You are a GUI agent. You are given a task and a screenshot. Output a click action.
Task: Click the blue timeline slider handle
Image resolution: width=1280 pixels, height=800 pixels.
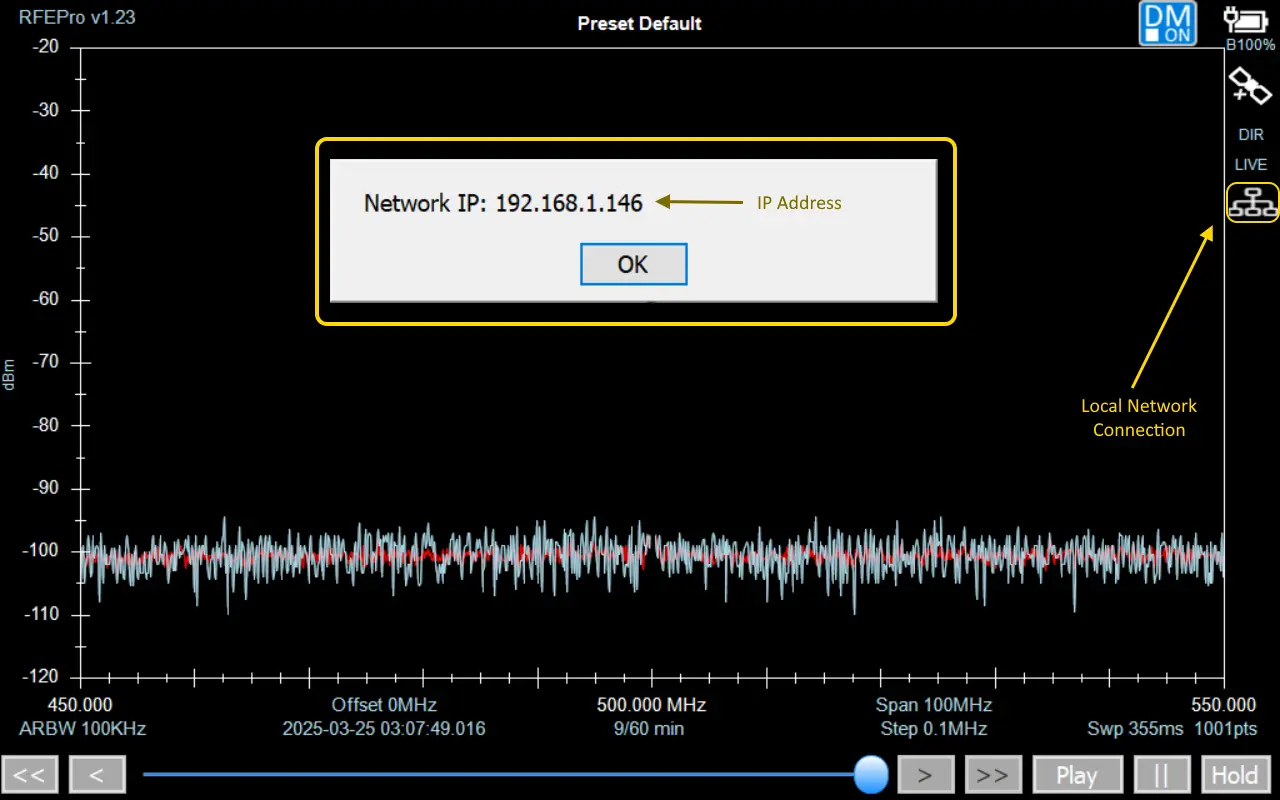pyautogui.click(x=871, y=774)
